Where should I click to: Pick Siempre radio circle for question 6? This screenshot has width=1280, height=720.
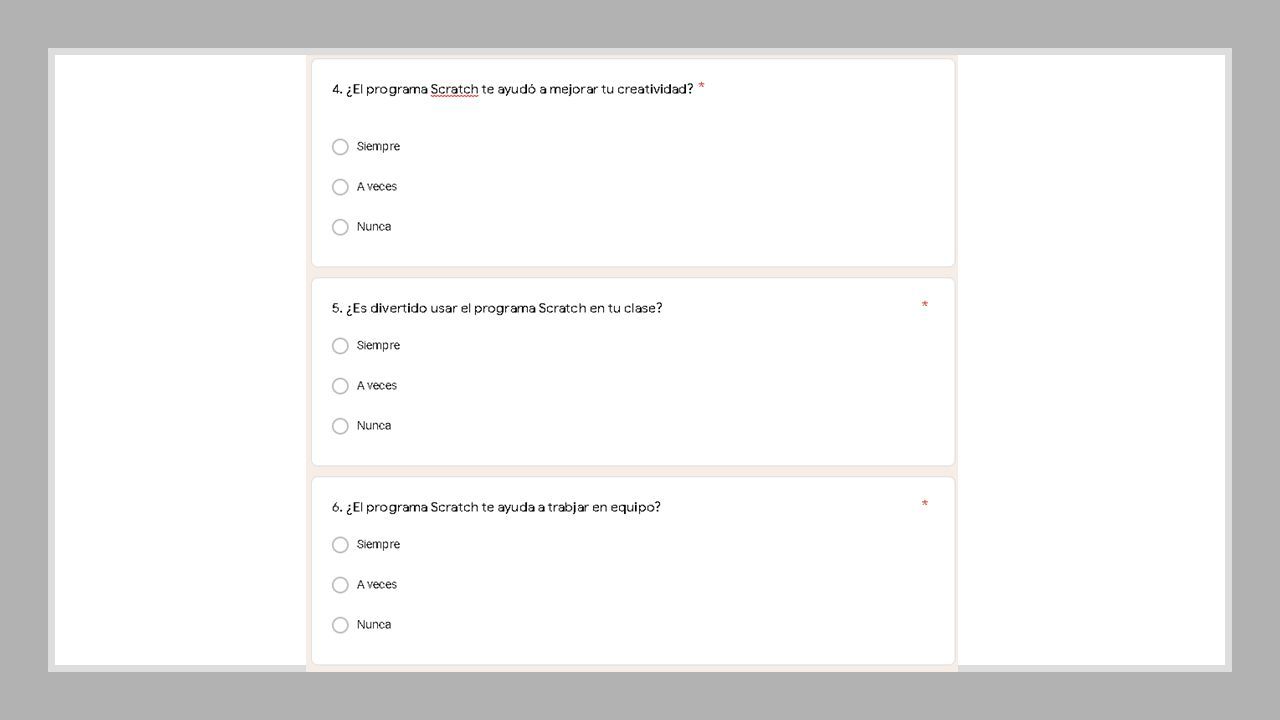pos(340,545)
